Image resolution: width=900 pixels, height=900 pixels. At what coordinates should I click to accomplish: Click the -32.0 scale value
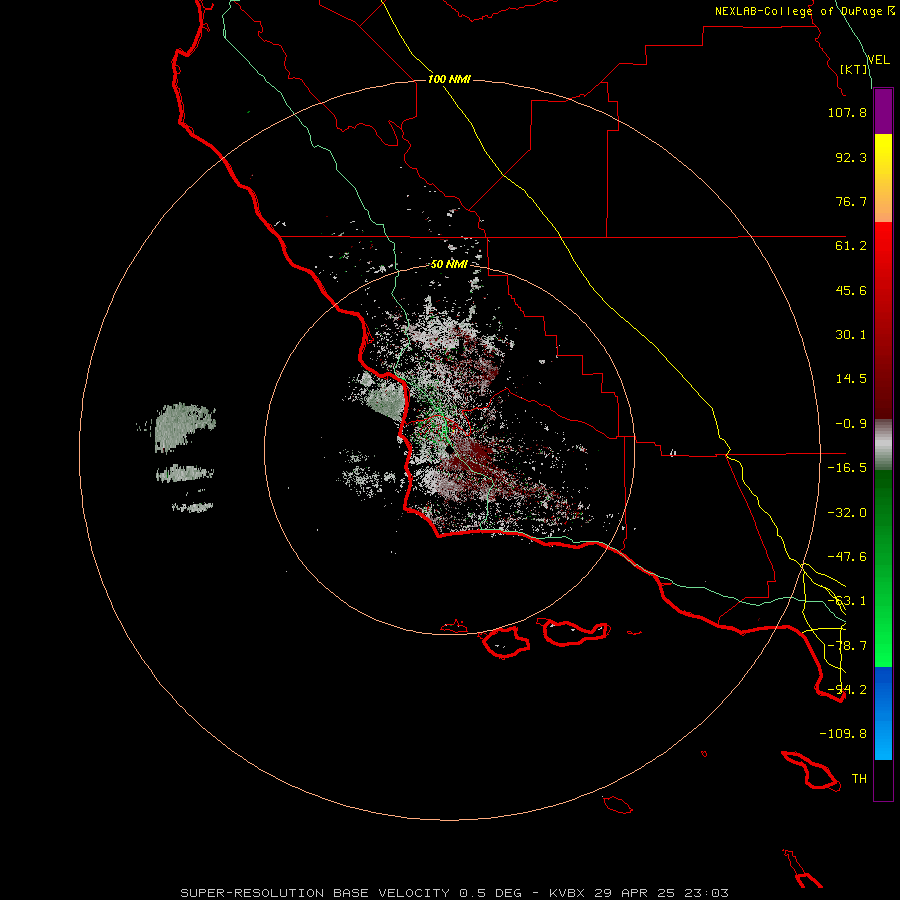pos(847,513)
